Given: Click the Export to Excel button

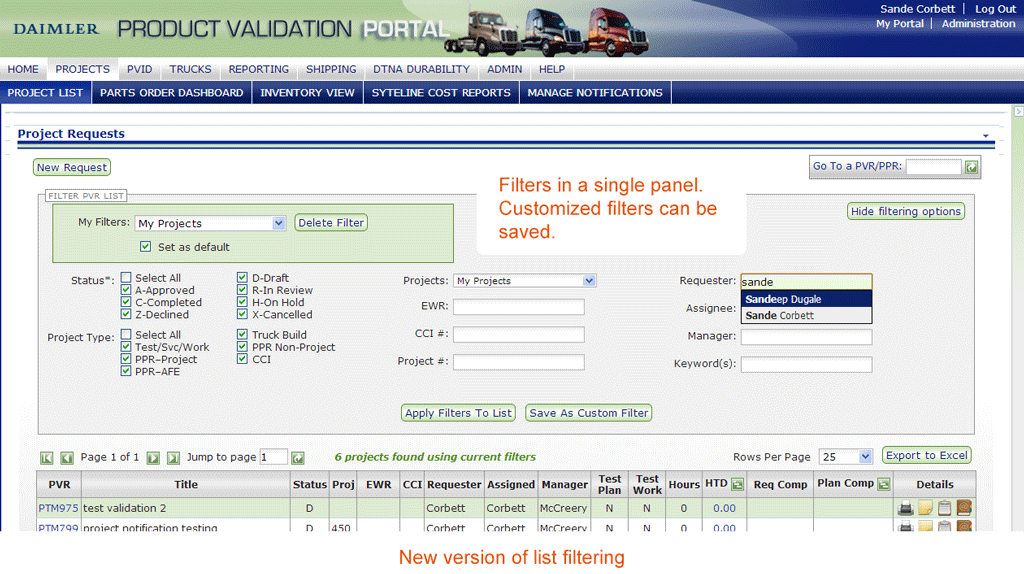Looking at the screenshot, I should [927, 456].
